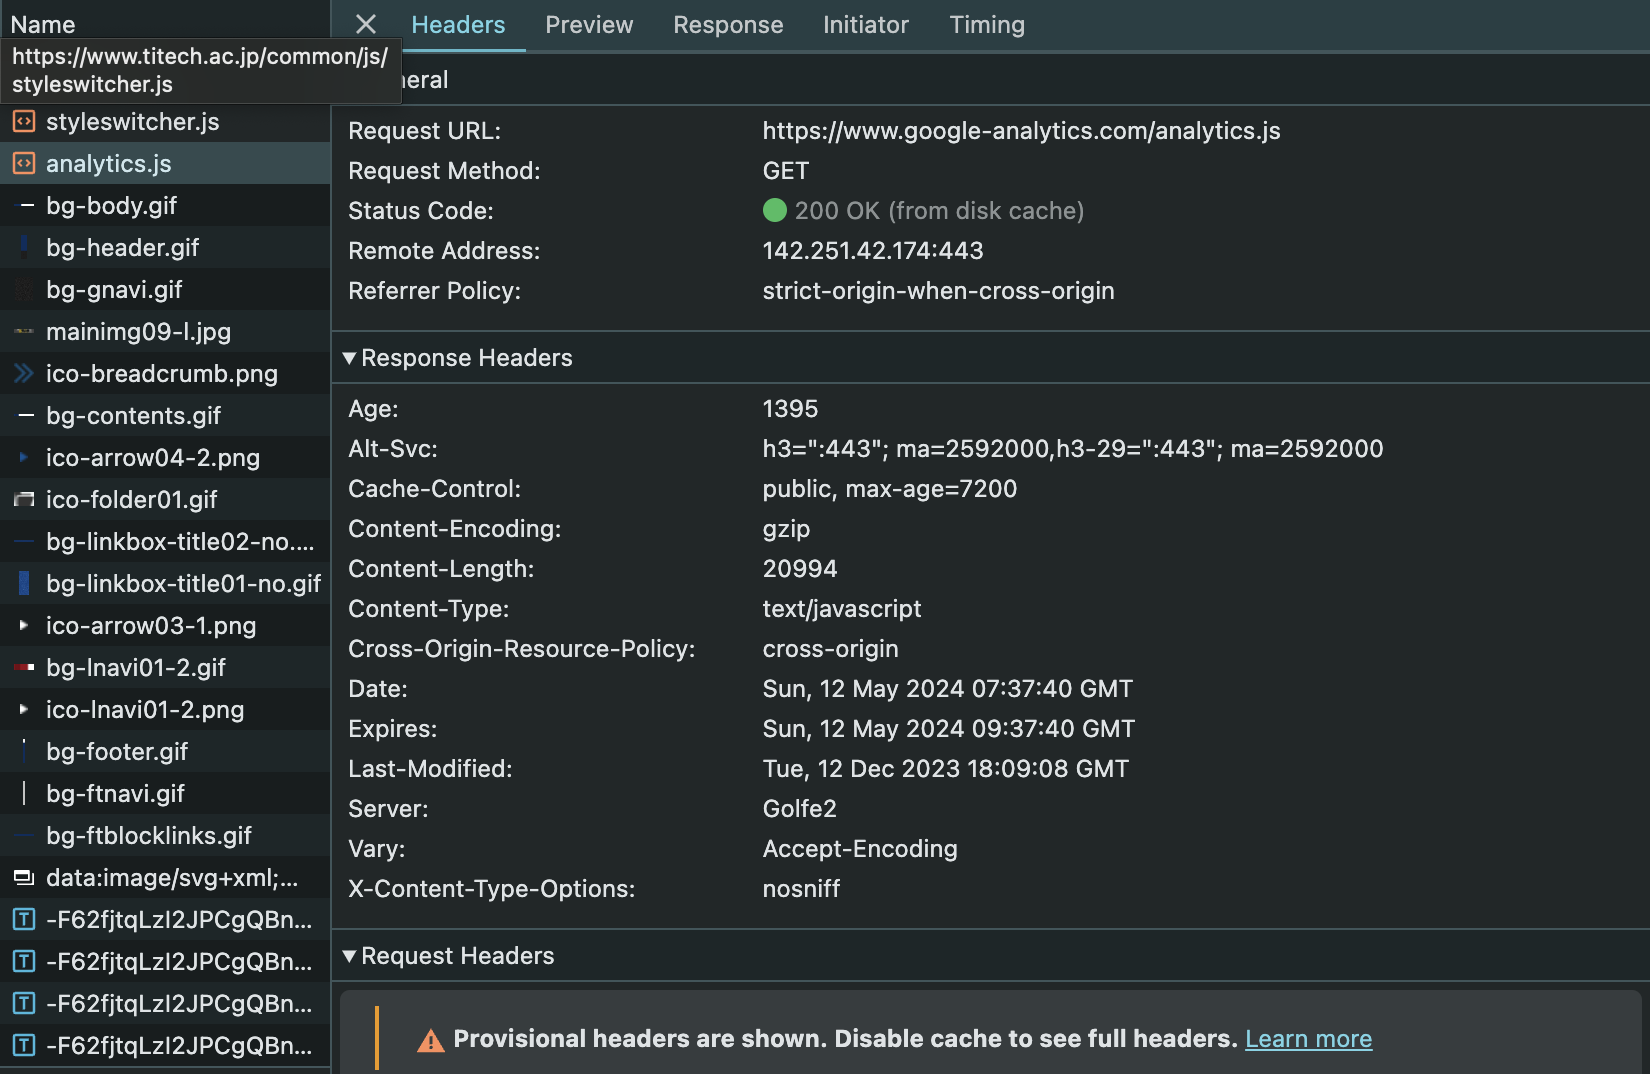Click the Content-Length value 20994
1650x1074 pixels.
[x=800, y=569]
